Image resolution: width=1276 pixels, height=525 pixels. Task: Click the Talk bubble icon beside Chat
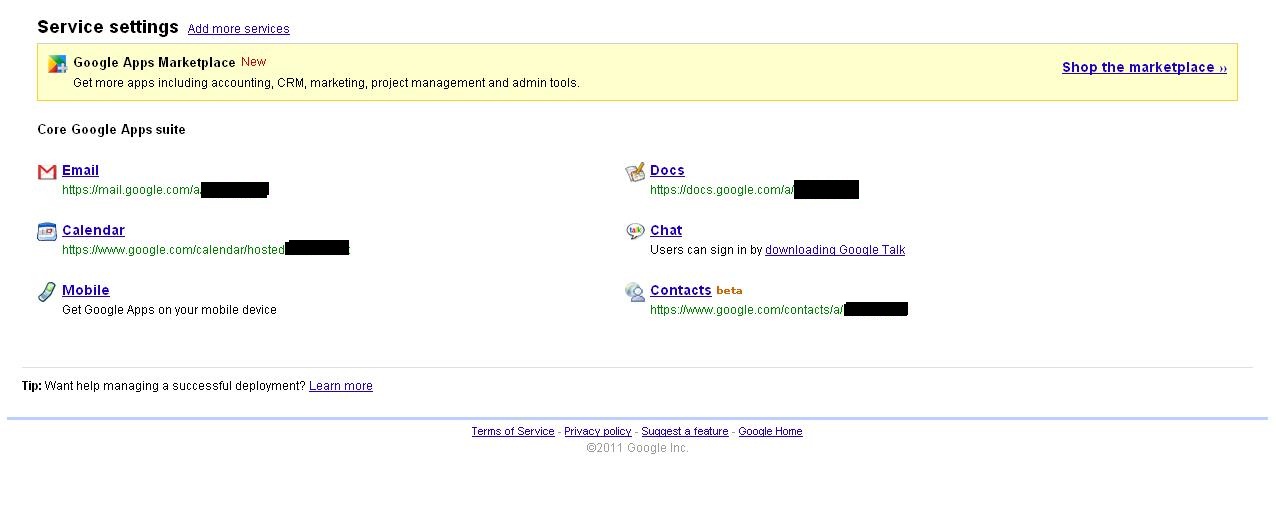pos(635,231)
